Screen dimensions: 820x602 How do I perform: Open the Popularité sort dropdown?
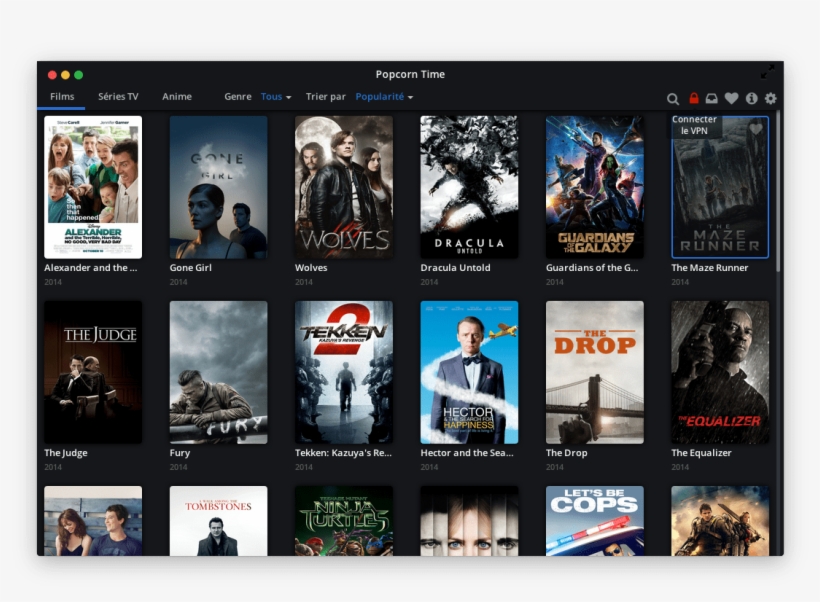click(382, 96)
